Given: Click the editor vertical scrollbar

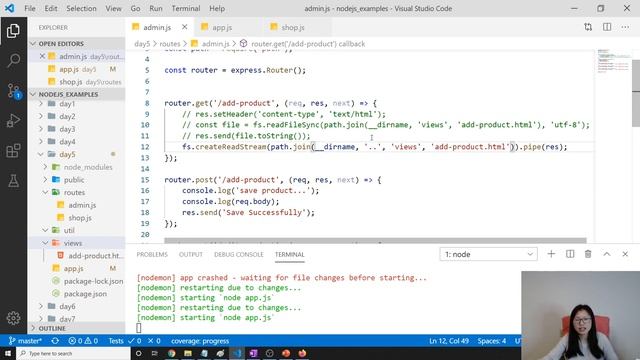Looking at the screenshot, I should 636,93.
